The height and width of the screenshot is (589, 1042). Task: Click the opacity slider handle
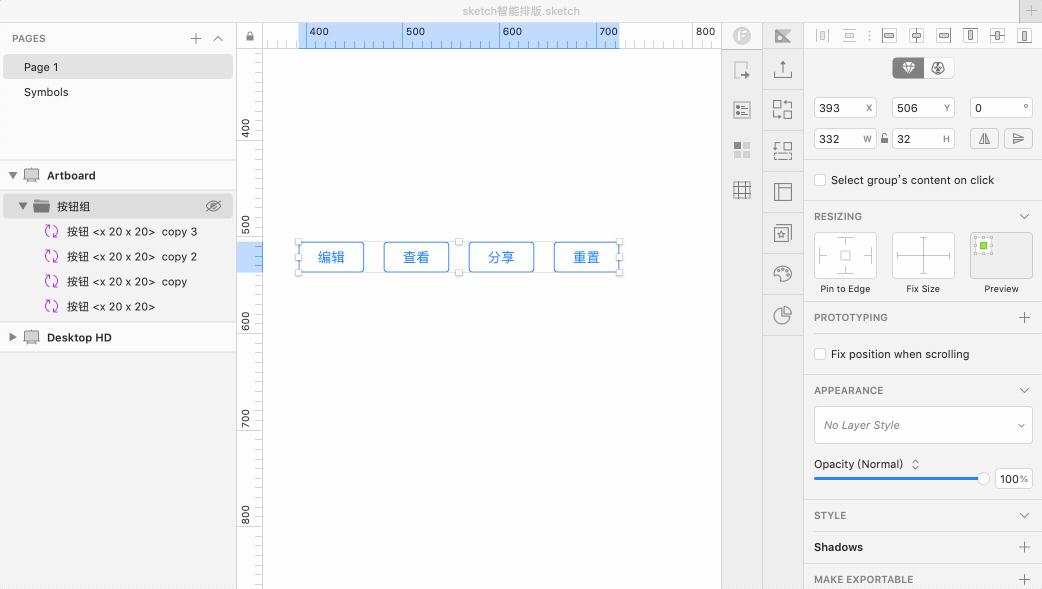[x=983, y=479]
